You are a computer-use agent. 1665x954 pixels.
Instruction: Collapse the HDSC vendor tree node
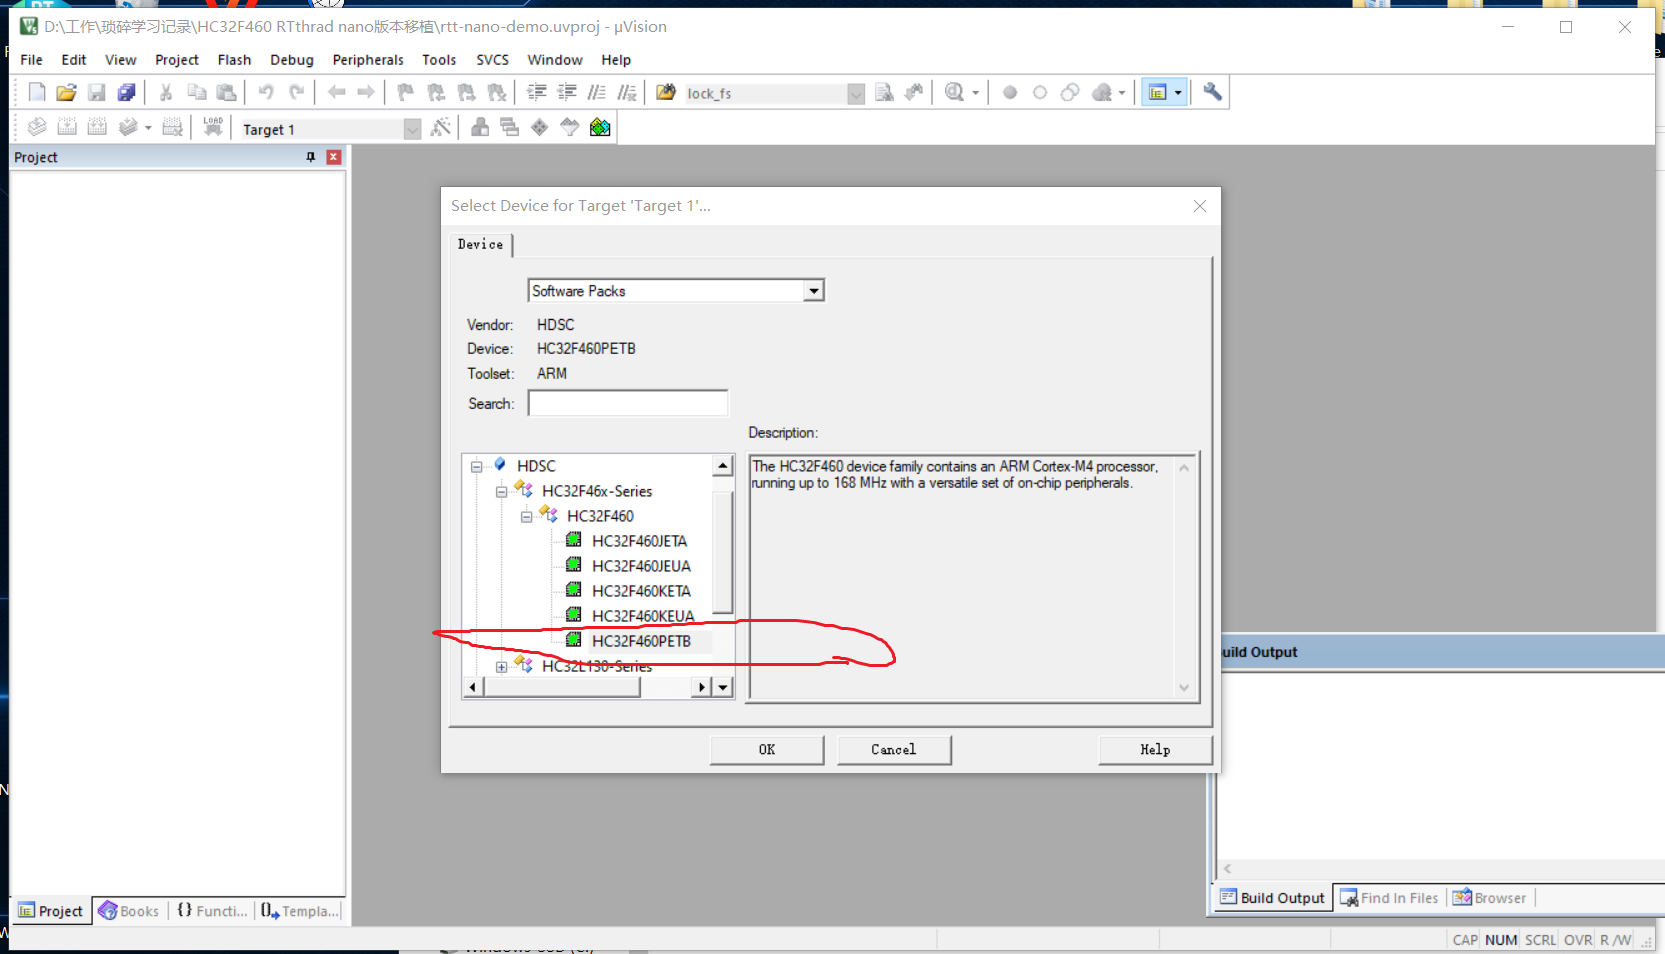(477, 466)
